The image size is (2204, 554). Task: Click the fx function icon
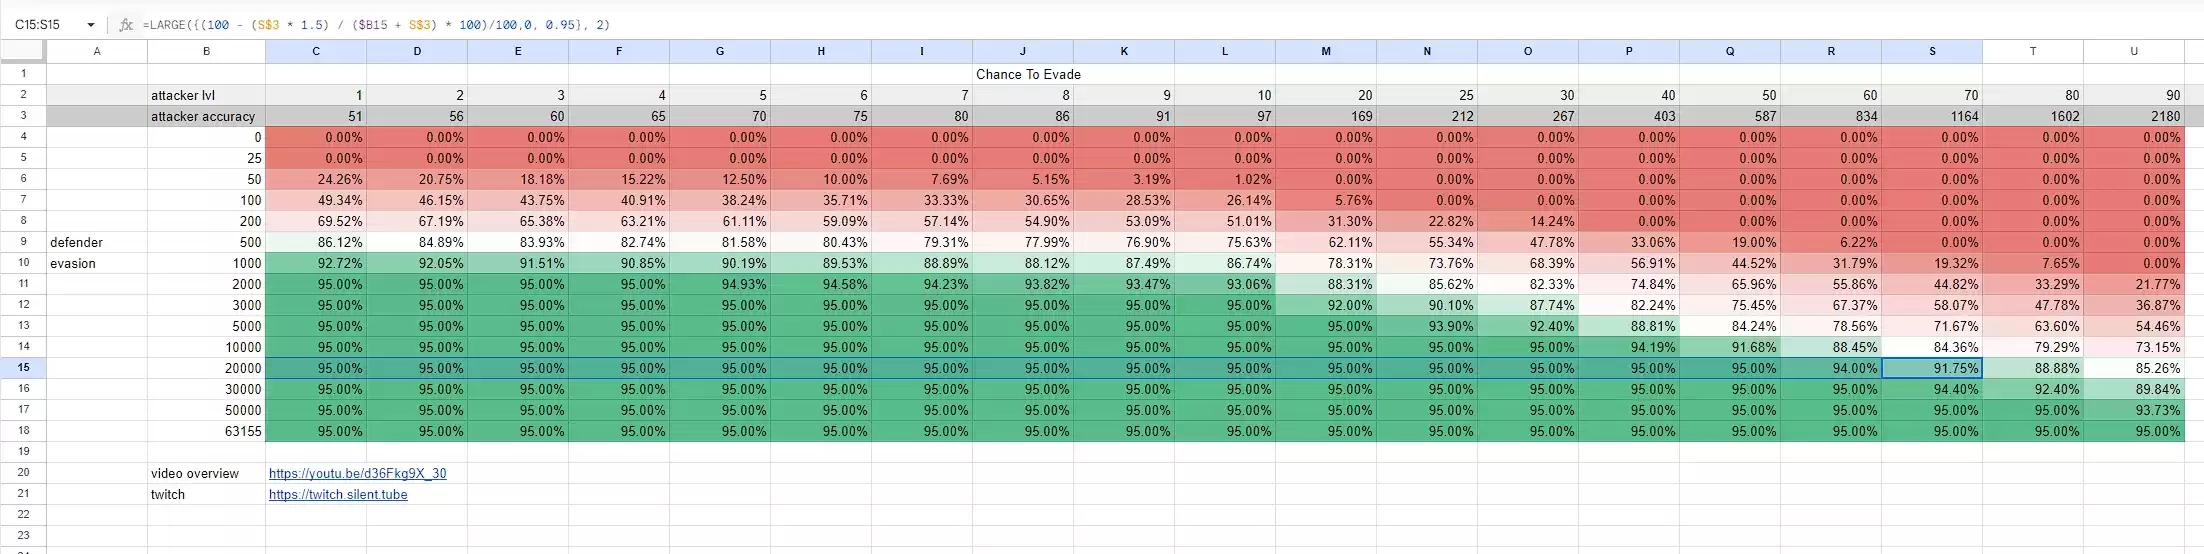[x=126, y=25]
